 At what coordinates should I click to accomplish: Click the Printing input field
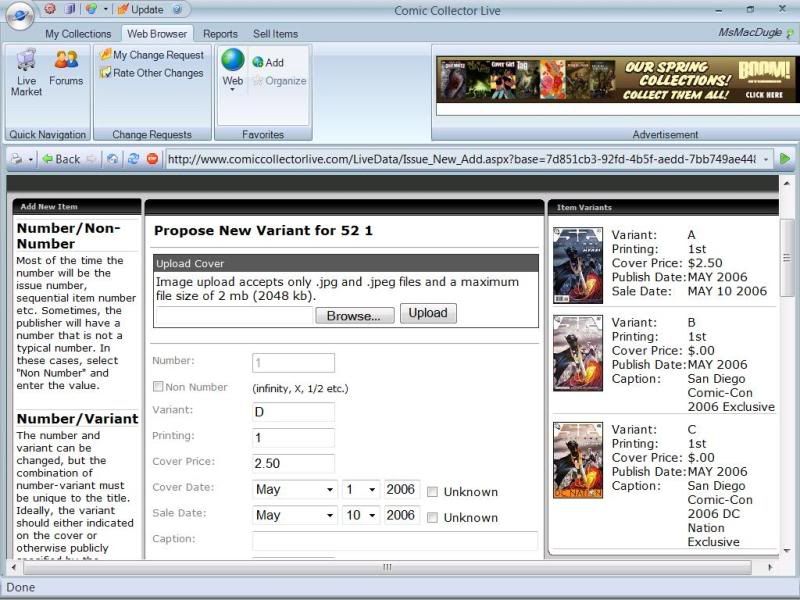pos(293,438)
